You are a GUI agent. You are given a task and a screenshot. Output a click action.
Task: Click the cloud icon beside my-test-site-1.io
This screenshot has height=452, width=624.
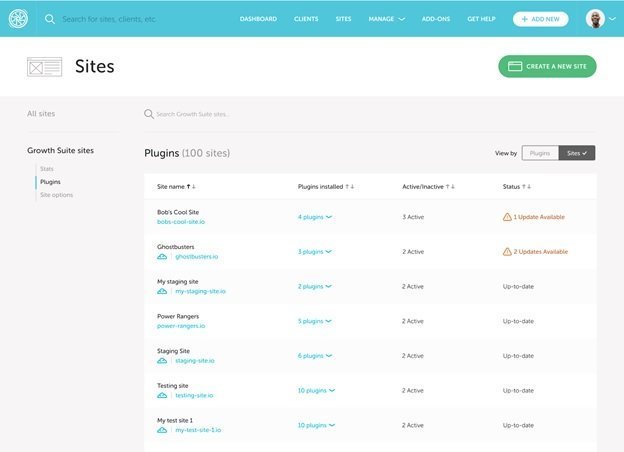pyautogui.click(x=162, y=430)
